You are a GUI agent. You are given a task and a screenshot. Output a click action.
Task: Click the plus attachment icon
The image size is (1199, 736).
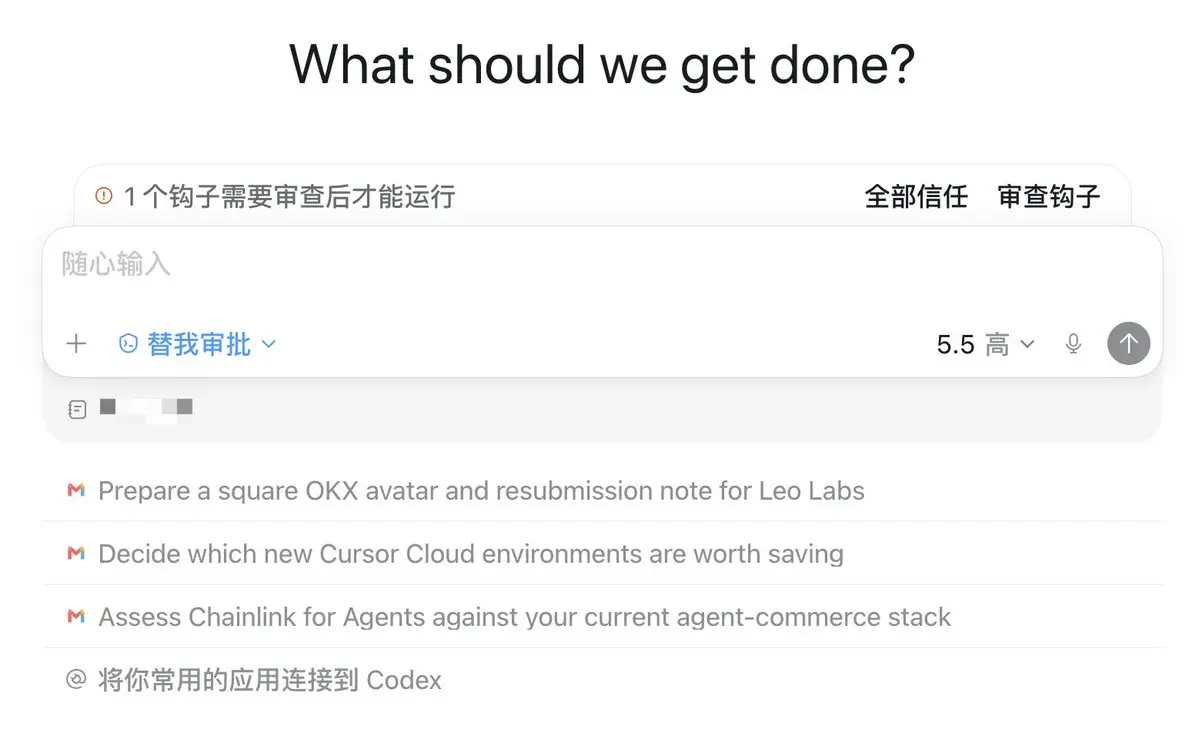(x=76, y=344)
